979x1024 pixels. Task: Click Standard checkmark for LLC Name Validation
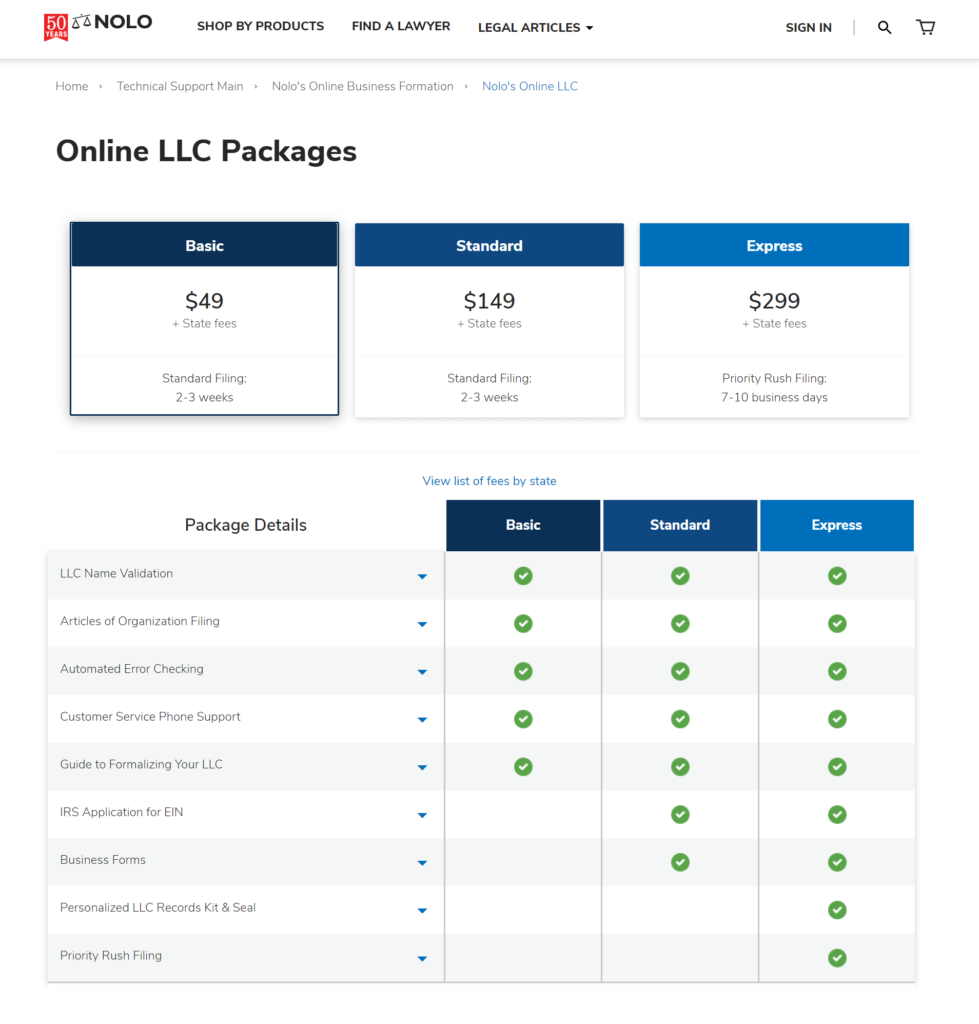click(680, 575)
